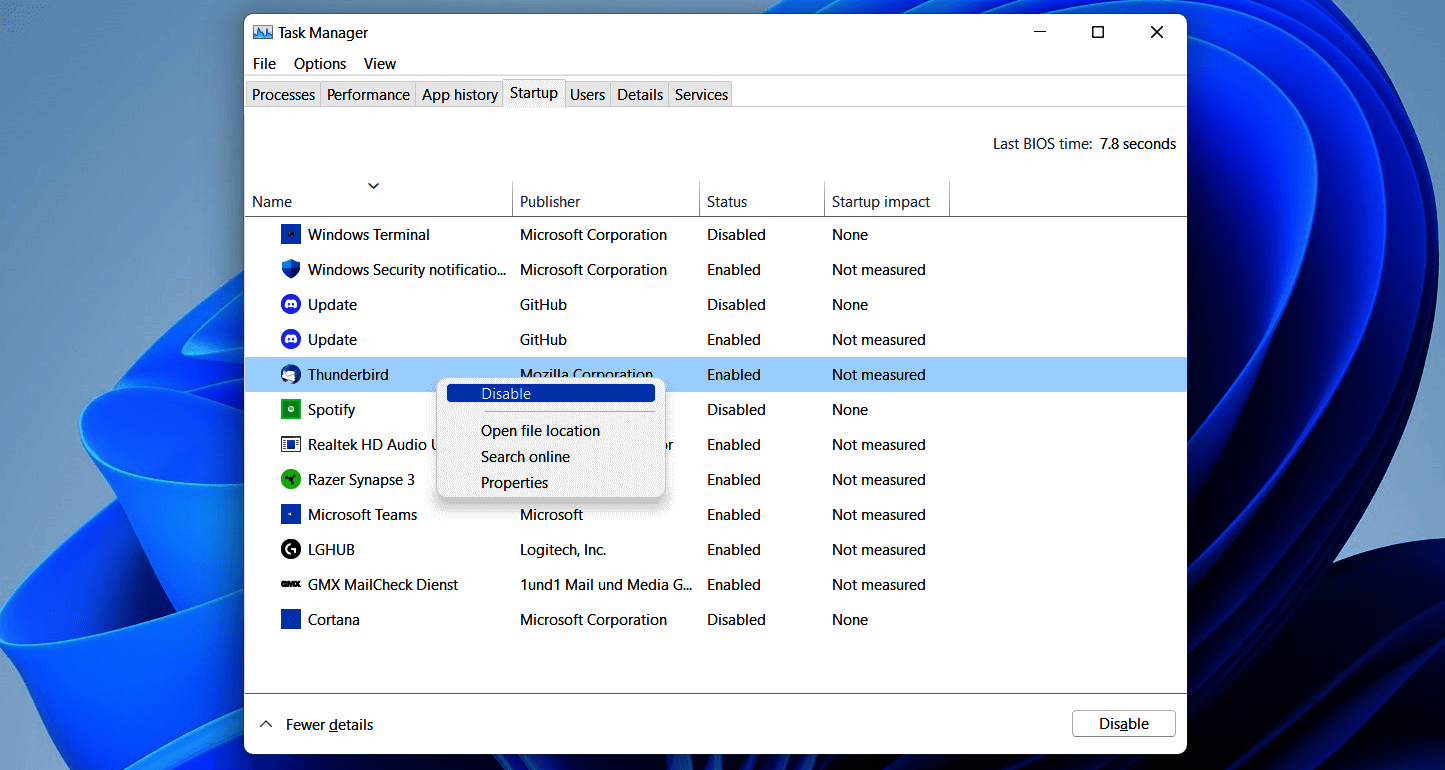The width and height of the screenshot is (1445, 770).
Task: Click the Windows Security notification icon
Action: click(289, 269)
